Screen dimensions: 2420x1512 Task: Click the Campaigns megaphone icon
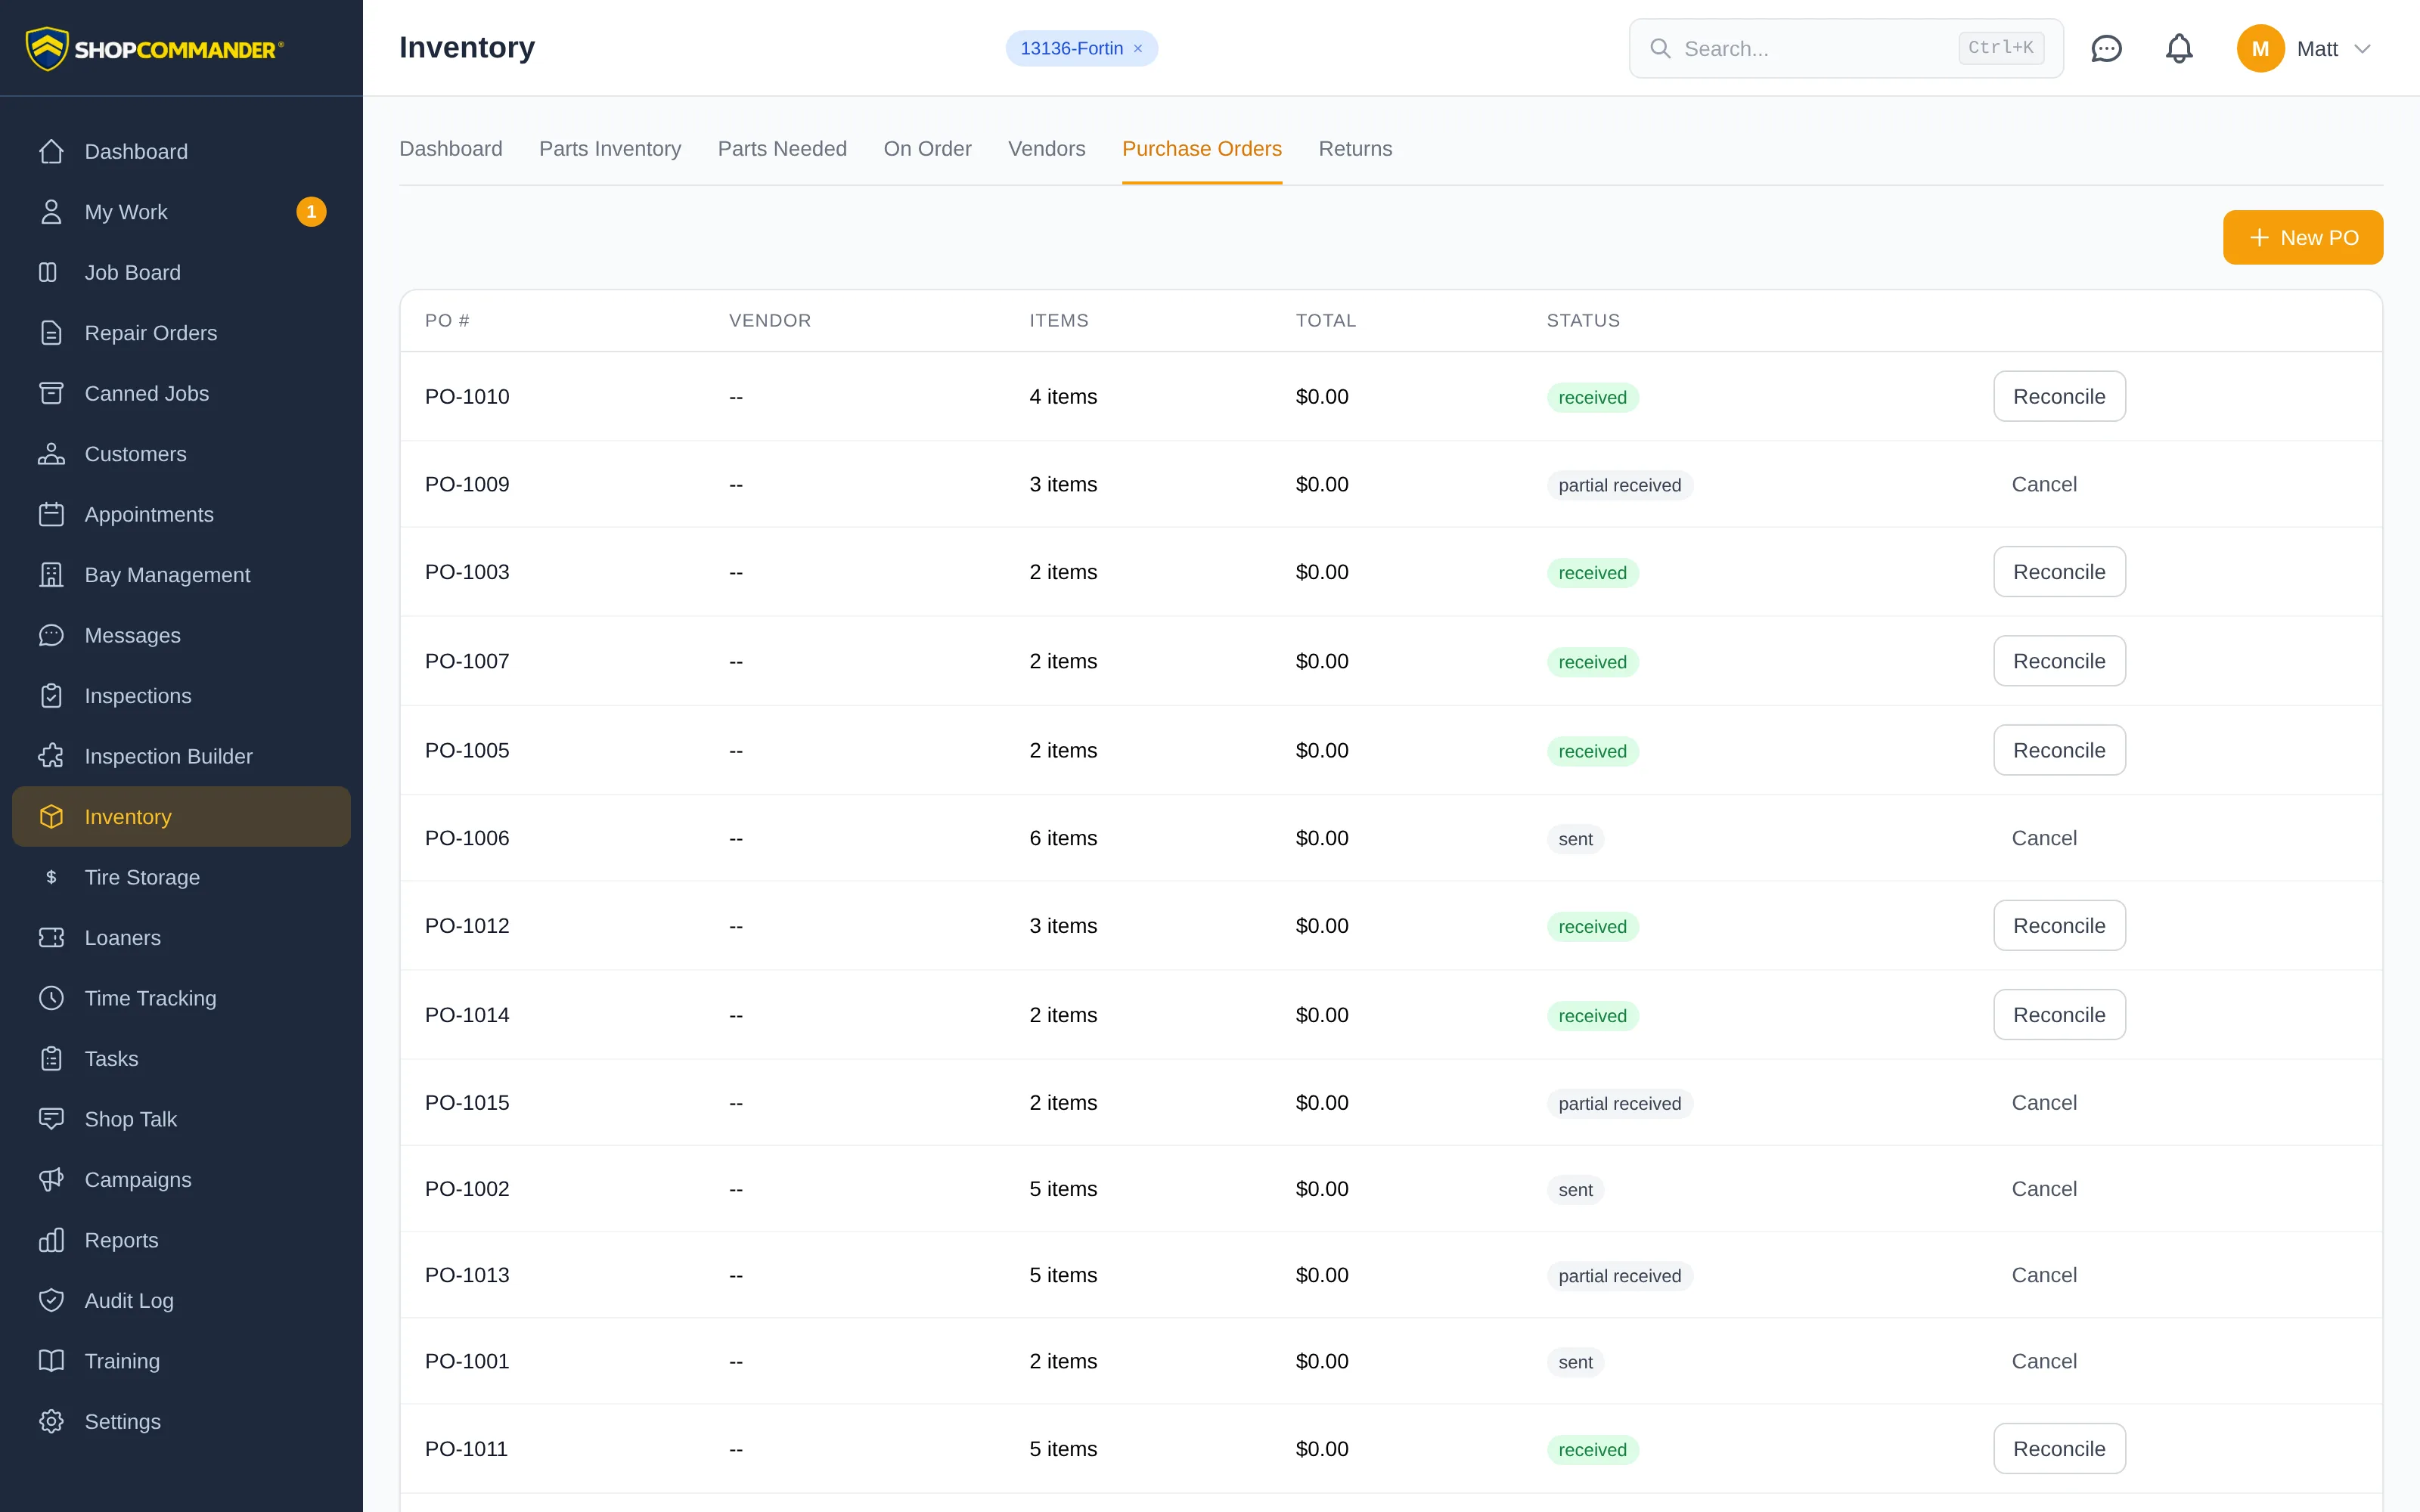(51, 1180)
